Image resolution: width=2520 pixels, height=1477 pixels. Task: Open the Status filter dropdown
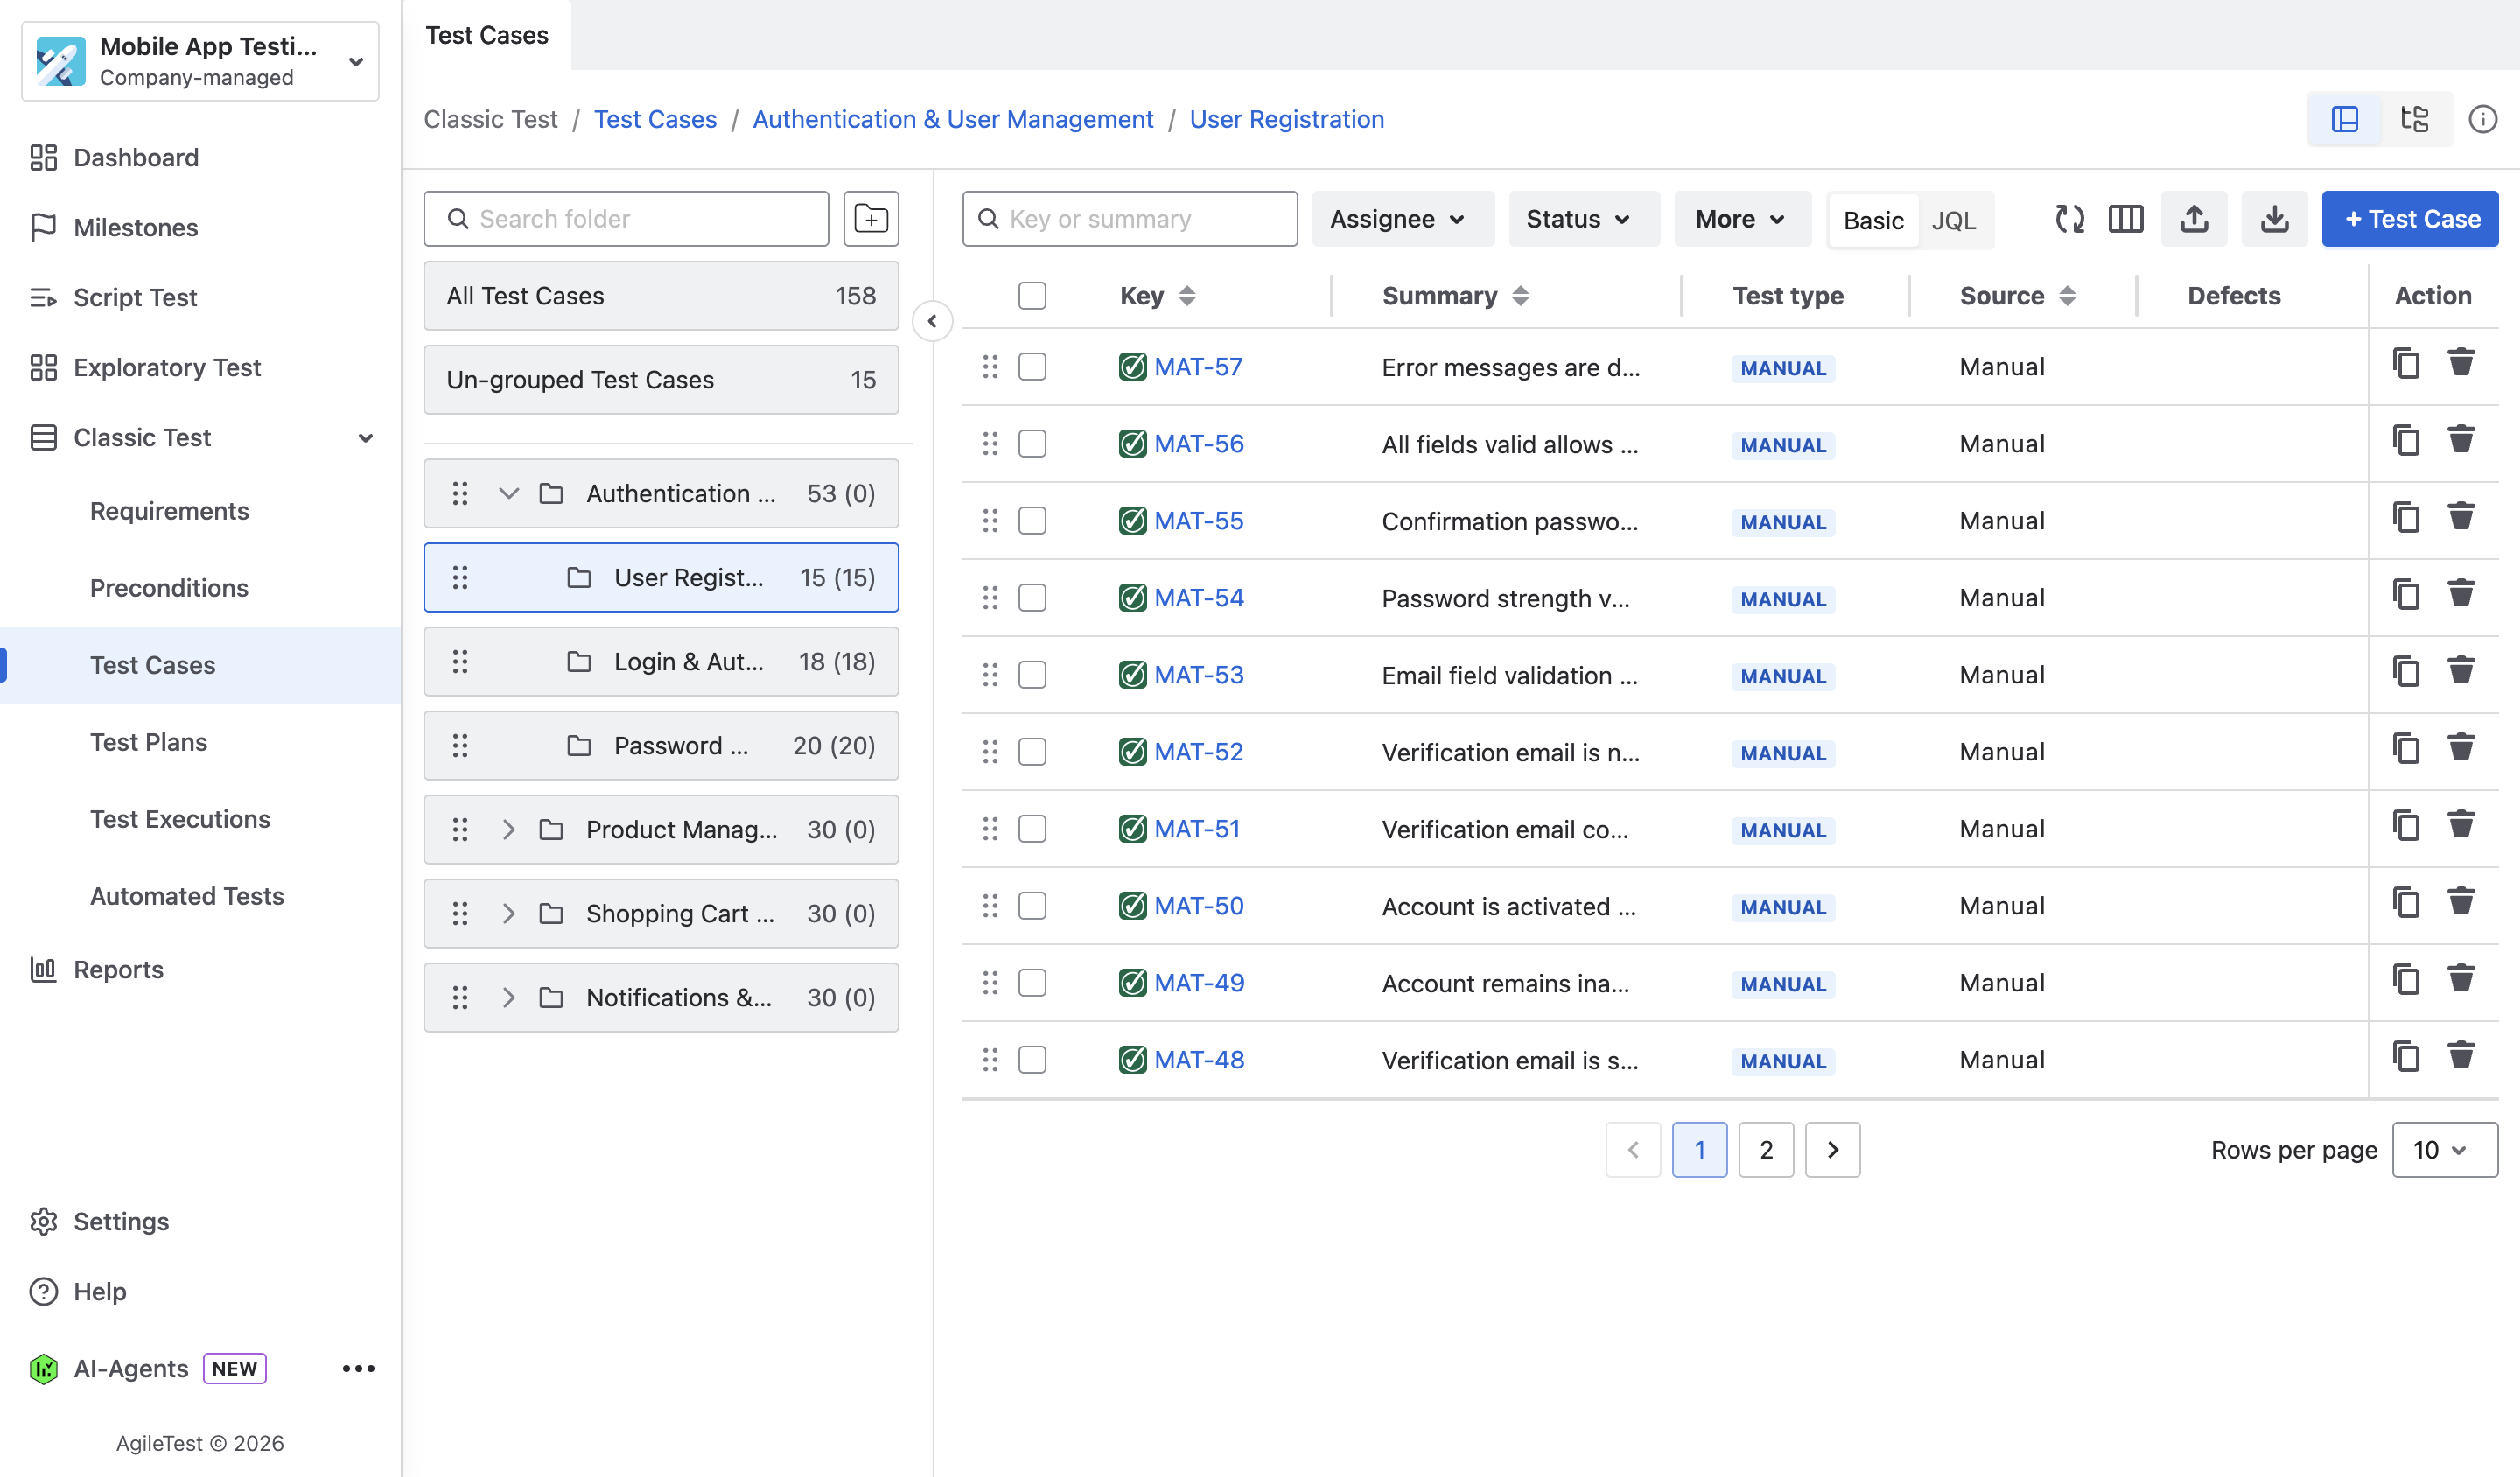[x=1582, y=218]
